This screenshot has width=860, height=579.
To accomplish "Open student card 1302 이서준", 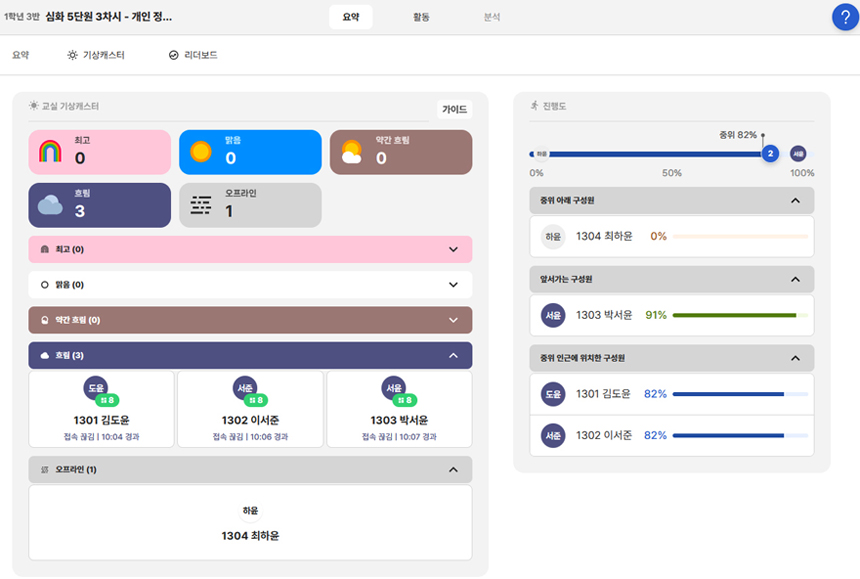I will click(x=250, y=410).
